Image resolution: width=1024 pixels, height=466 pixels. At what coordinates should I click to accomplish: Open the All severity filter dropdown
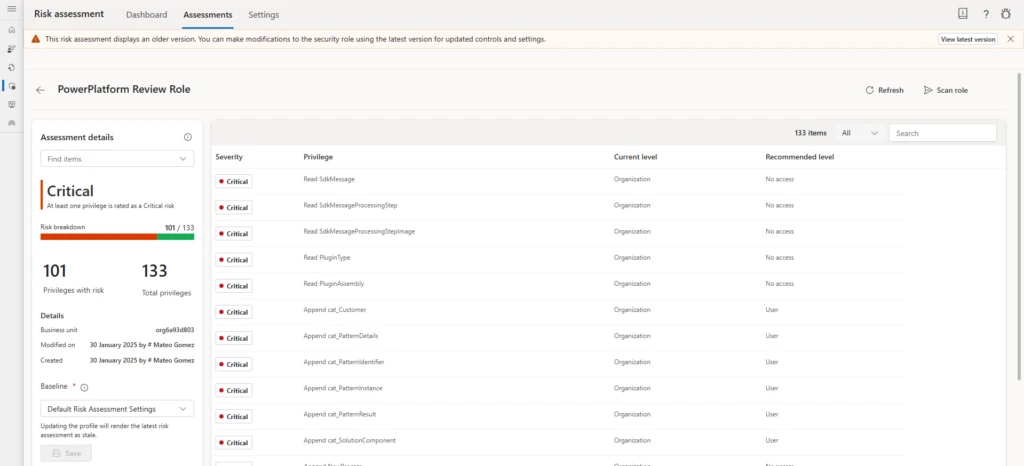click(859, 132)
